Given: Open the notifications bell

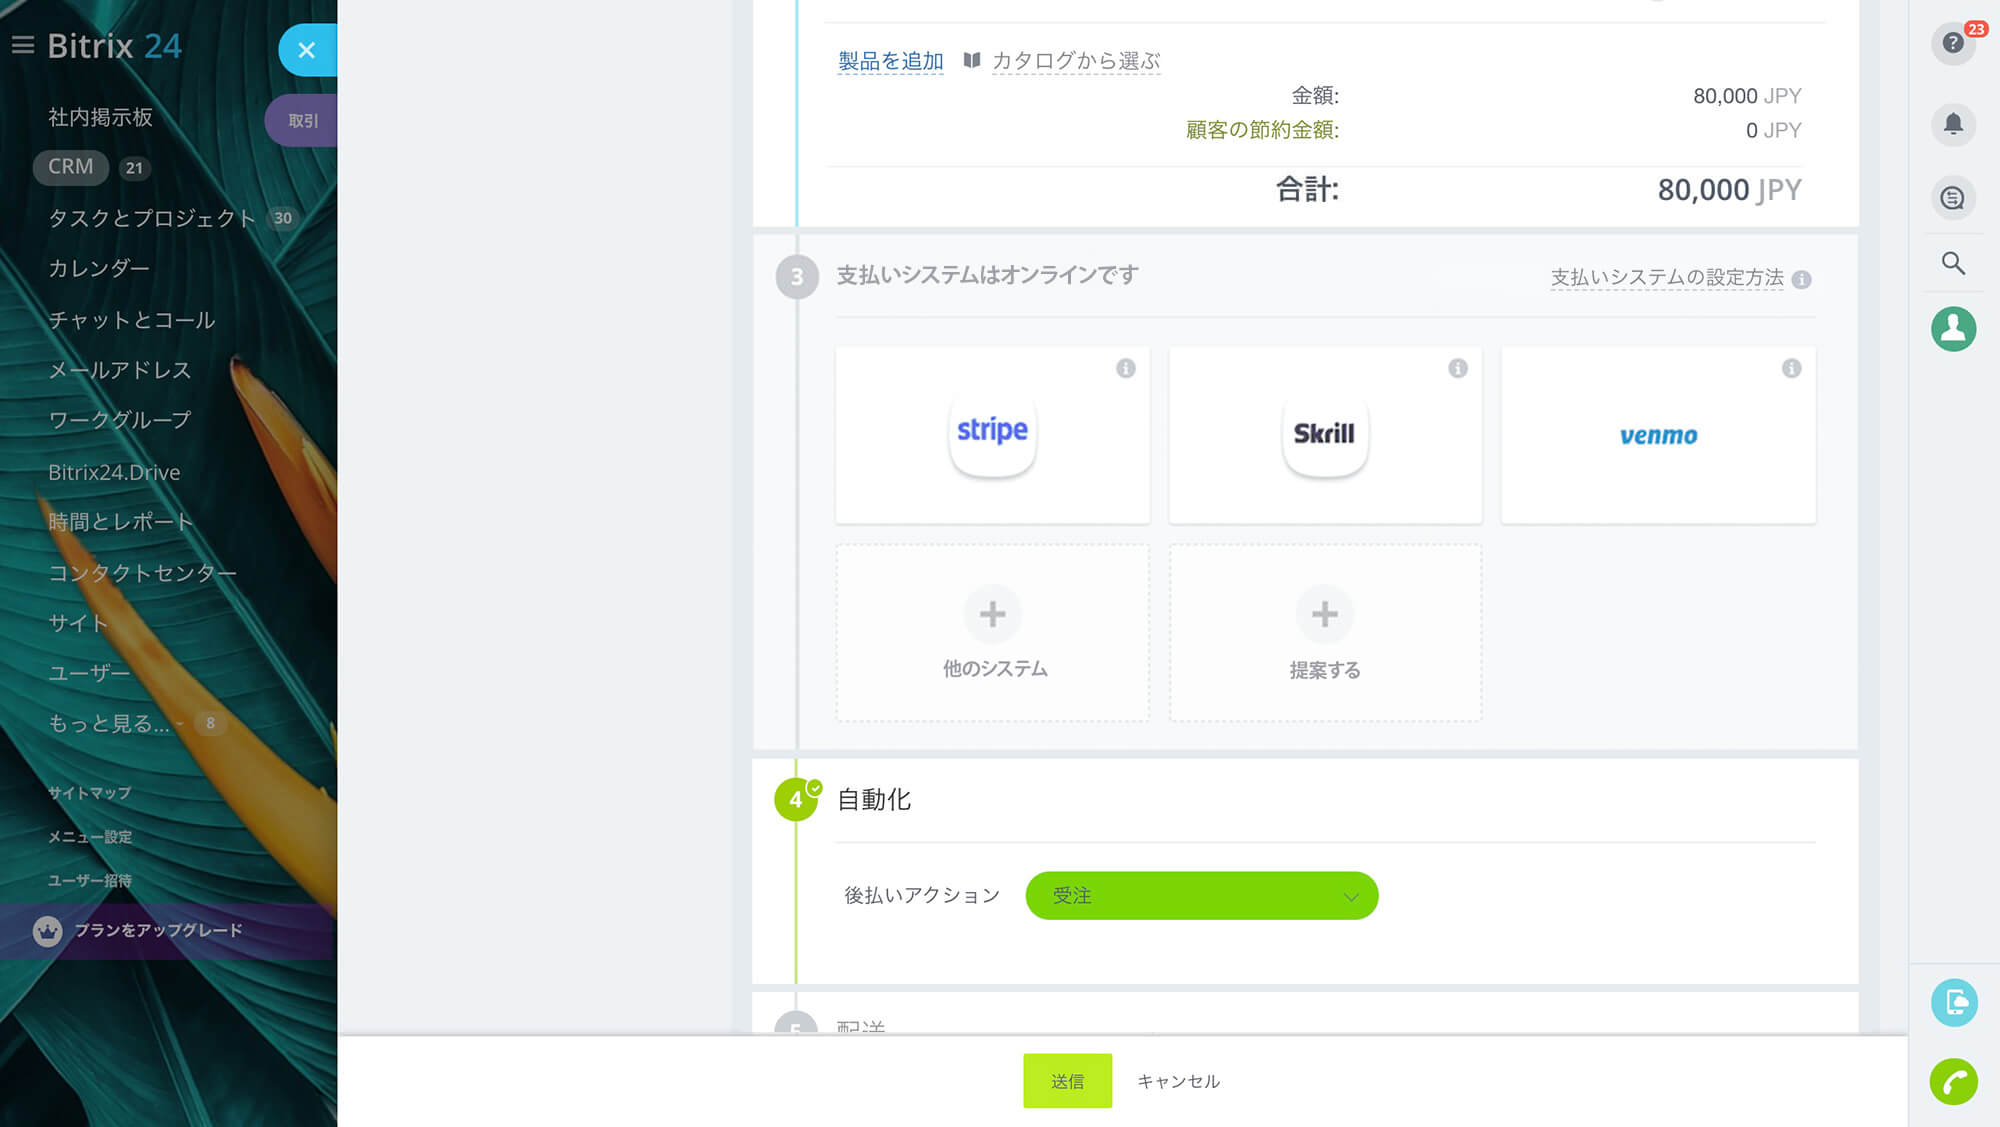Looking at the screenshot, I should tap(1952, 124).
